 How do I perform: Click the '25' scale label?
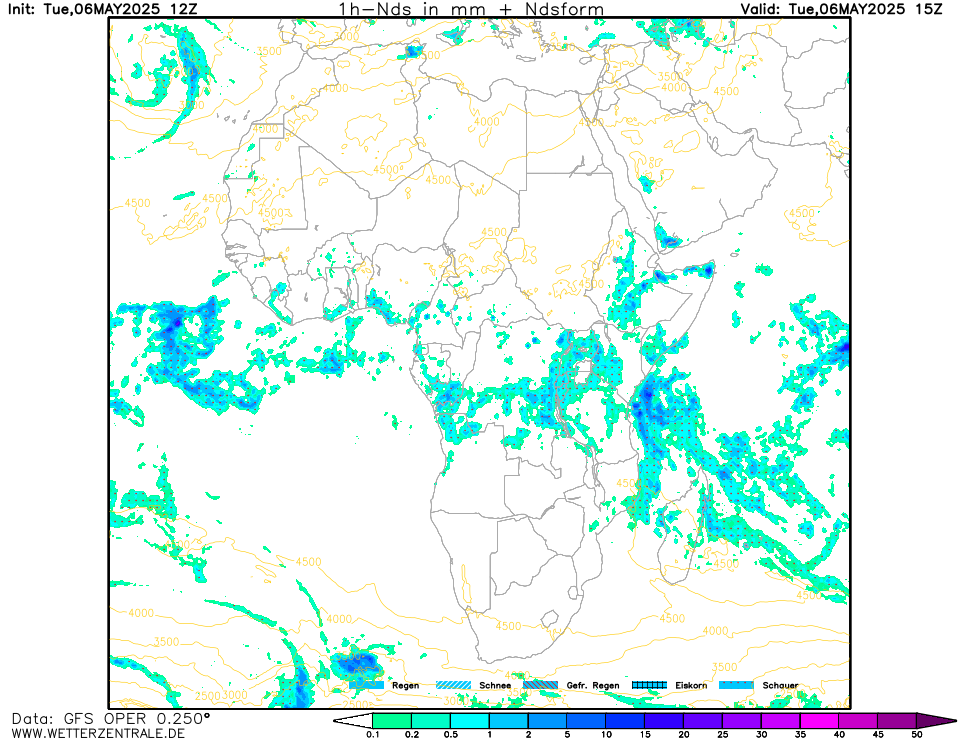point(722,735)
